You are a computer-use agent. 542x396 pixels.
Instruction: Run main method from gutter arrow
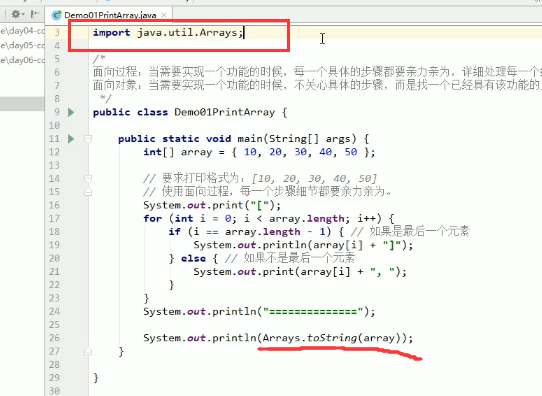pyautogui.click(x=71, y=139)
